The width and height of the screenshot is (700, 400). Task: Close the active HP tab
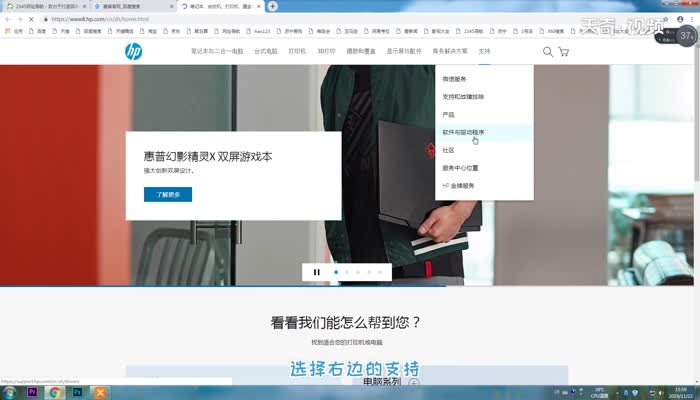coord(258,6)
